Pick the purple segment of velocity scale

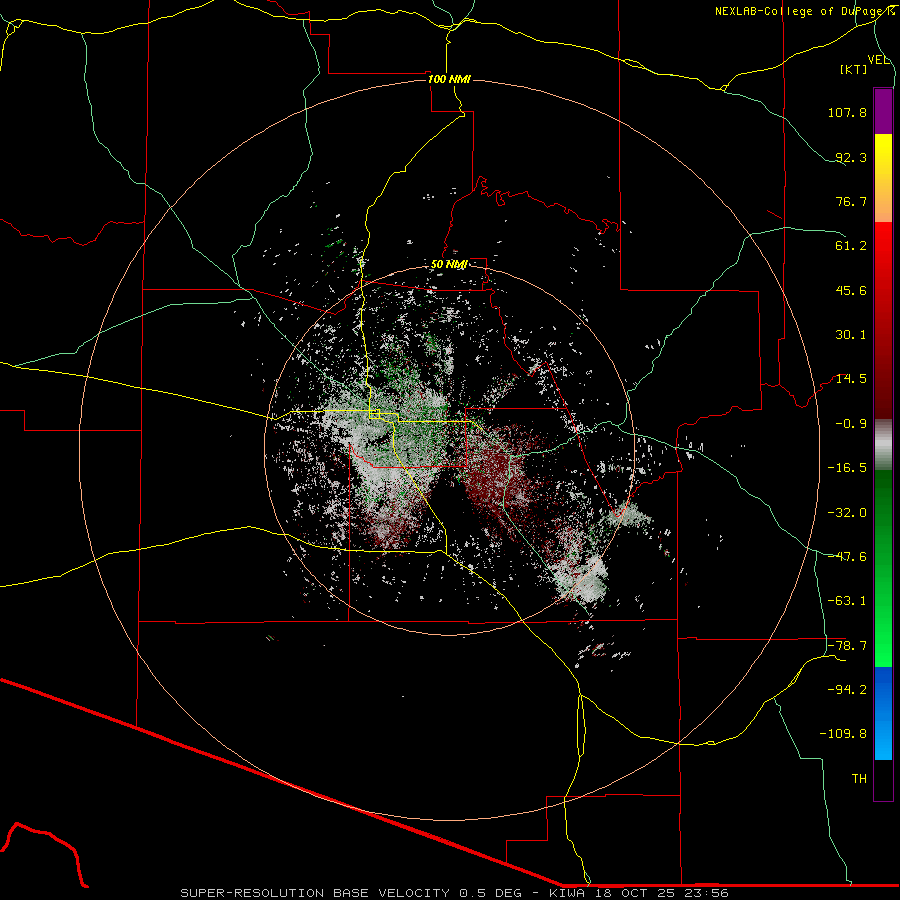click(x=883, y=111)
